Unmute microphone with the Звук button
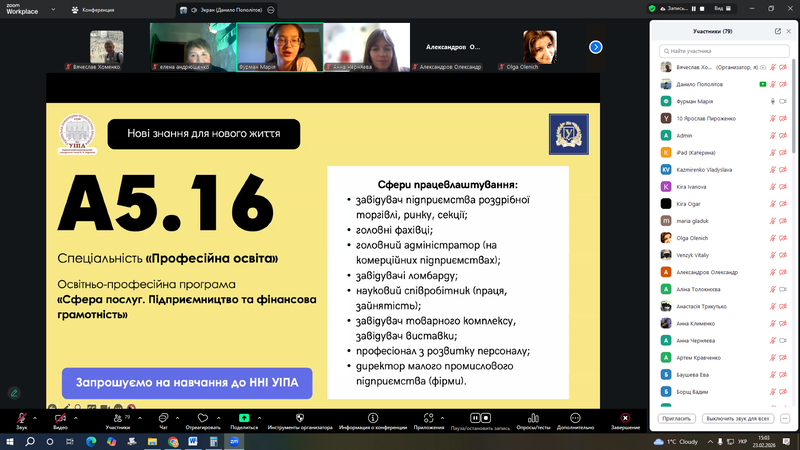Screen dimensions: 800x450 click(x=21, y=417)
